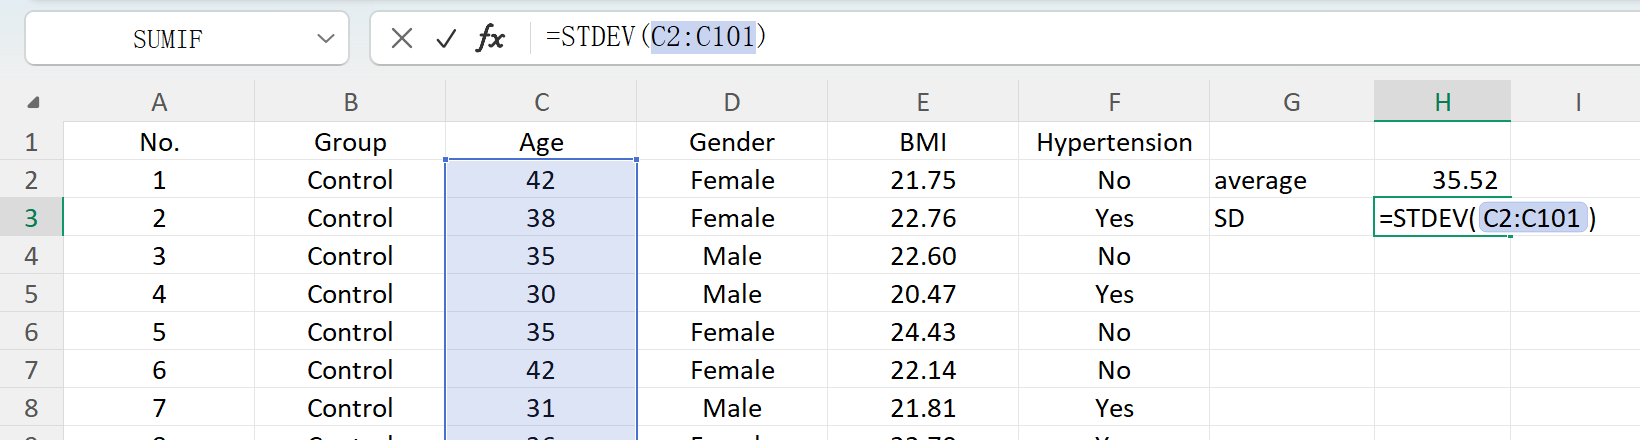The width and height of the screenshot is (1640, 440).
Task: Click BMI cell 22.76
Action: tap(923, 218)
